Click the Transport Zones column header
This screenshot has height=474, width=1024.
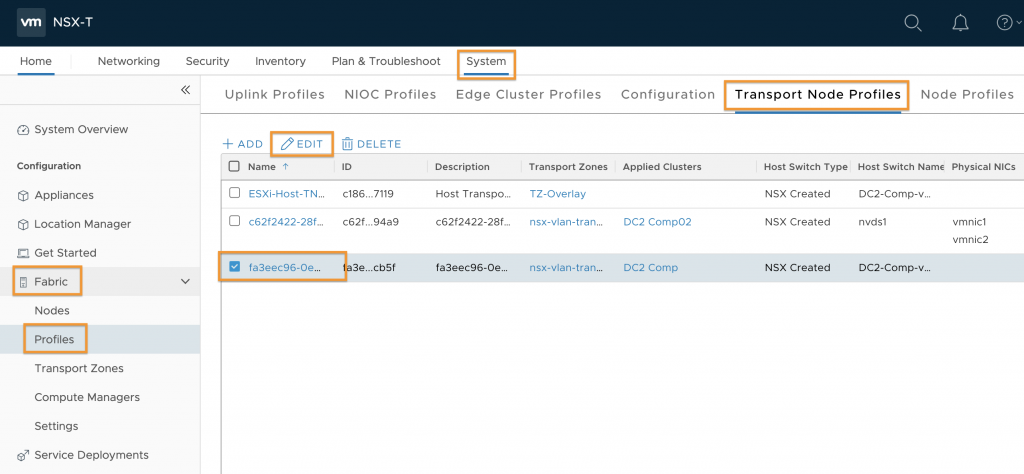point(568,166)
